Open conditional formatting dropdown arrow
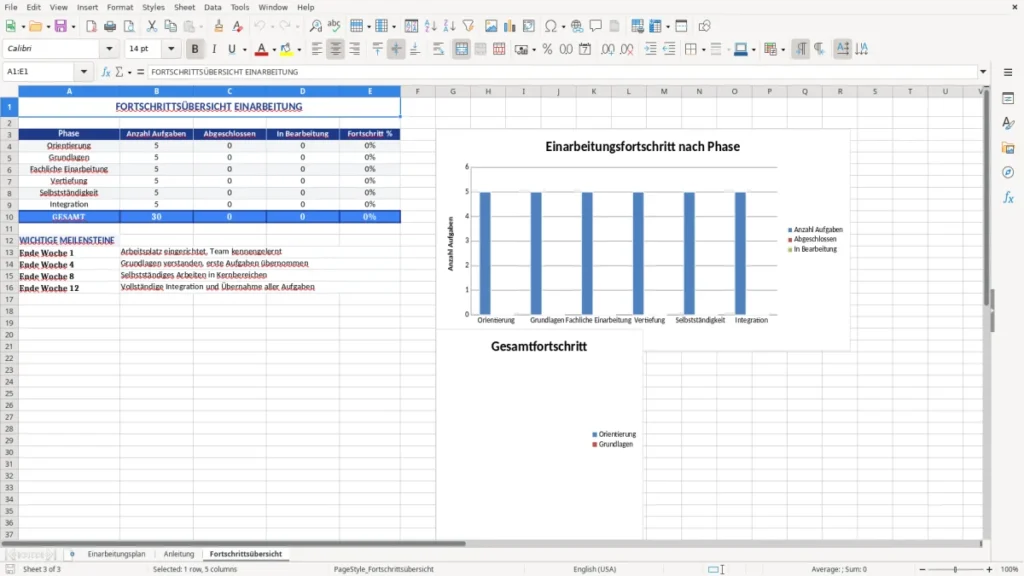The height and width of the screenshot is (576, 1024). click(x=783, y=50)
